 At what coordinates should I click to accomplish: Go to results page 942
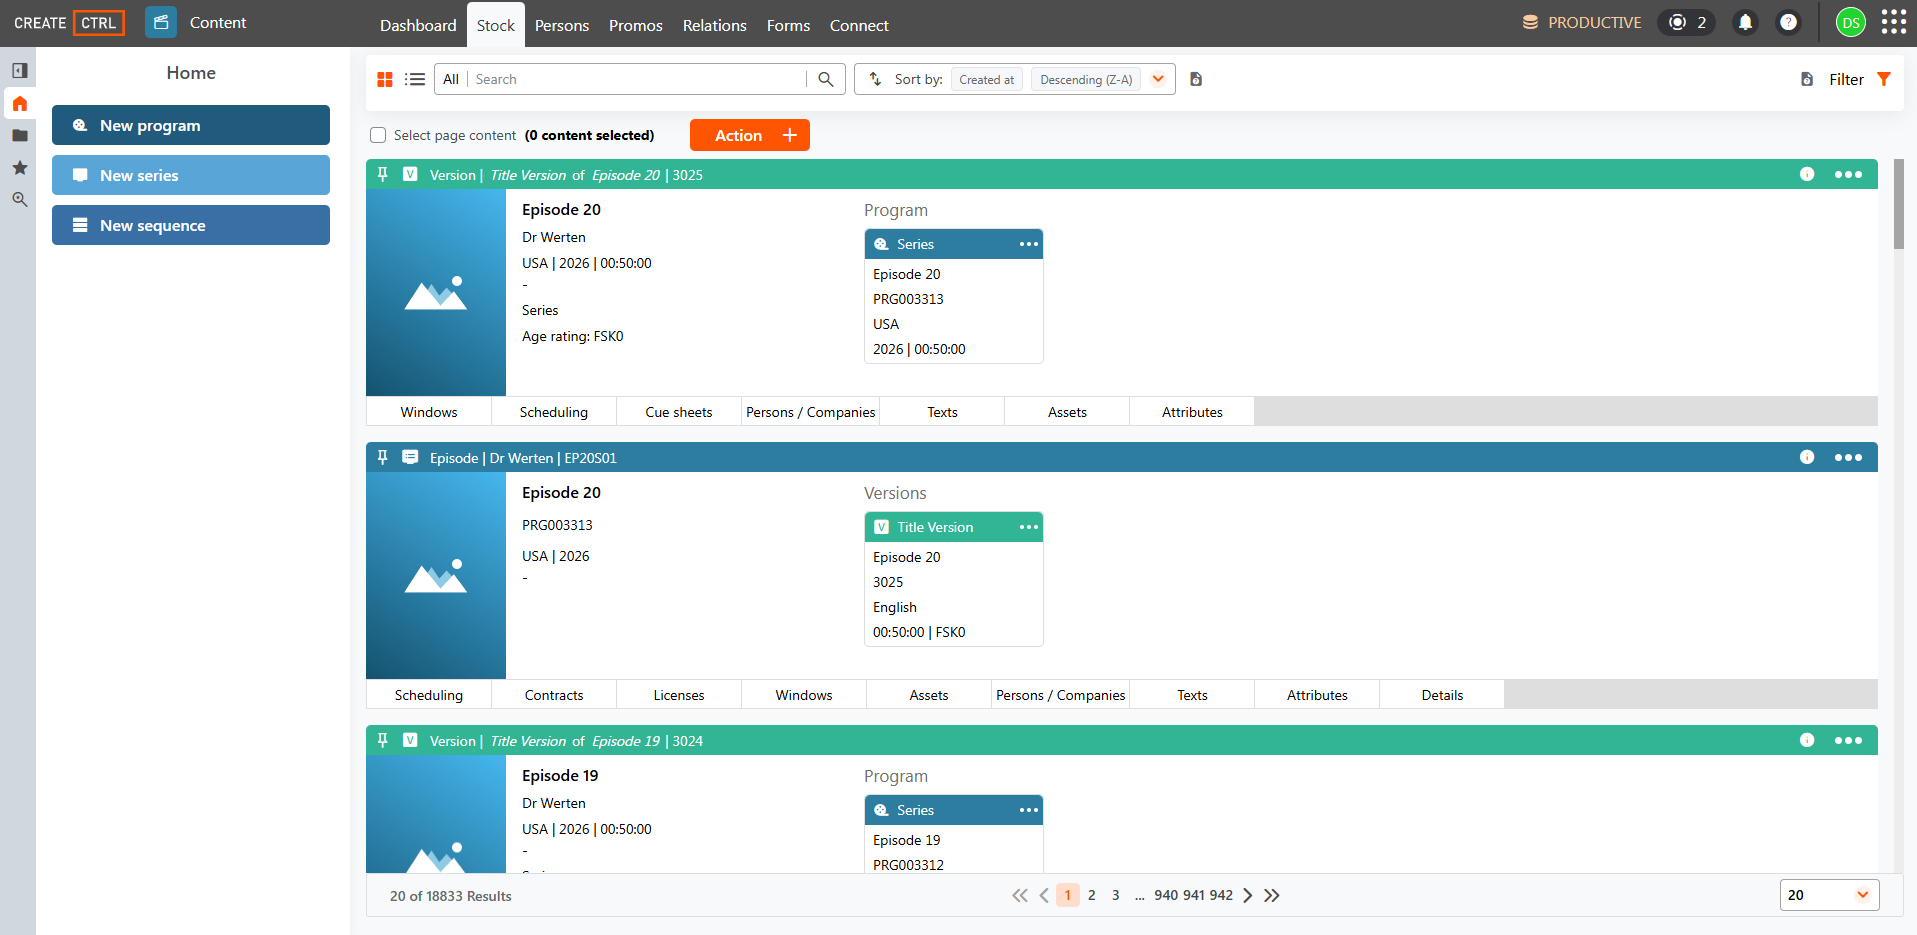[x=1222, y=895]
